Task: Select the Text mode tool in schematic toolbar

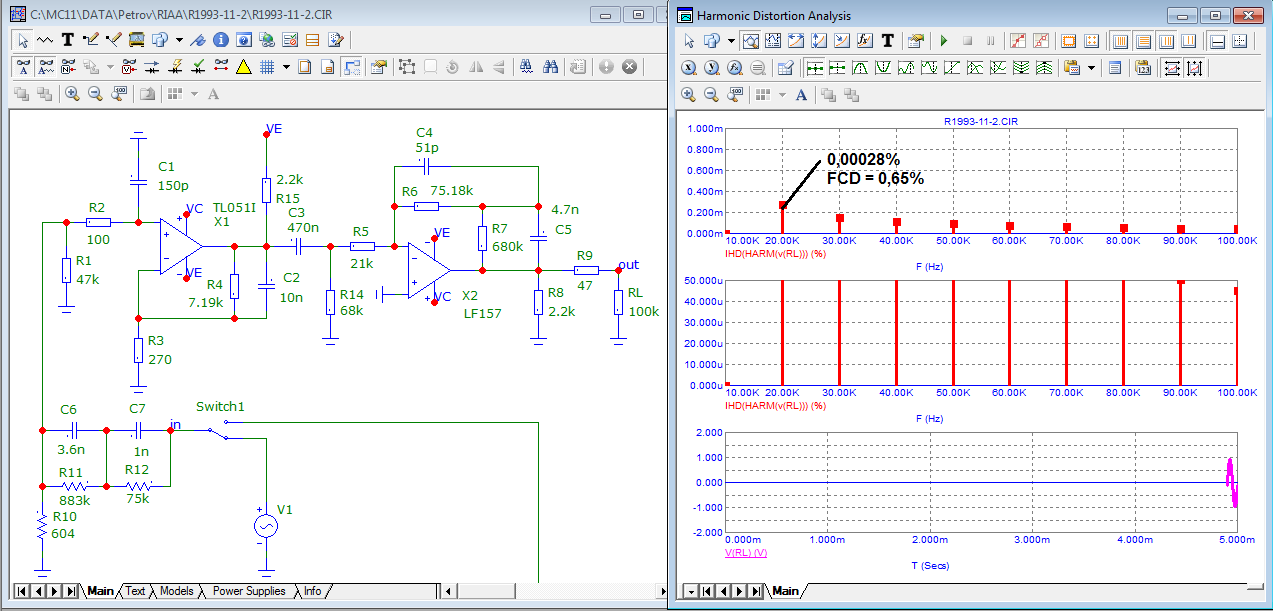Action: [x=68, y=40]
